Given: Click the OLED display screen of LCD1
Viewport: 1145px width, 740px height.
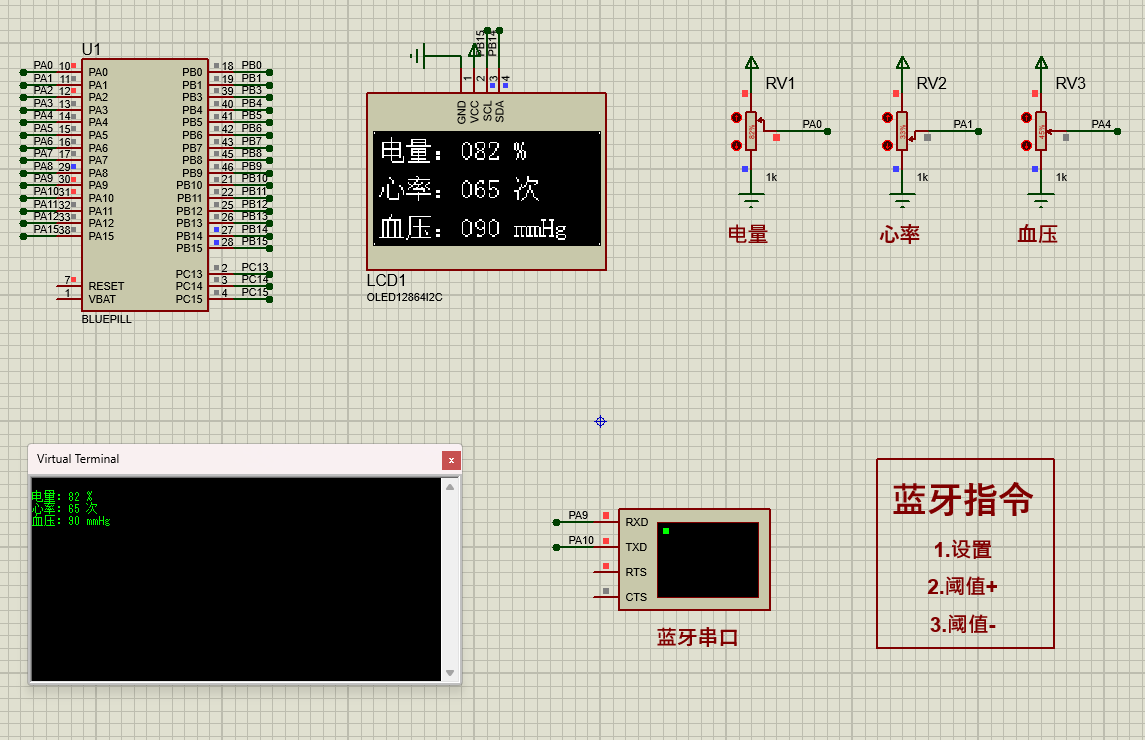Looking at the screenshot, I should 487,188.
